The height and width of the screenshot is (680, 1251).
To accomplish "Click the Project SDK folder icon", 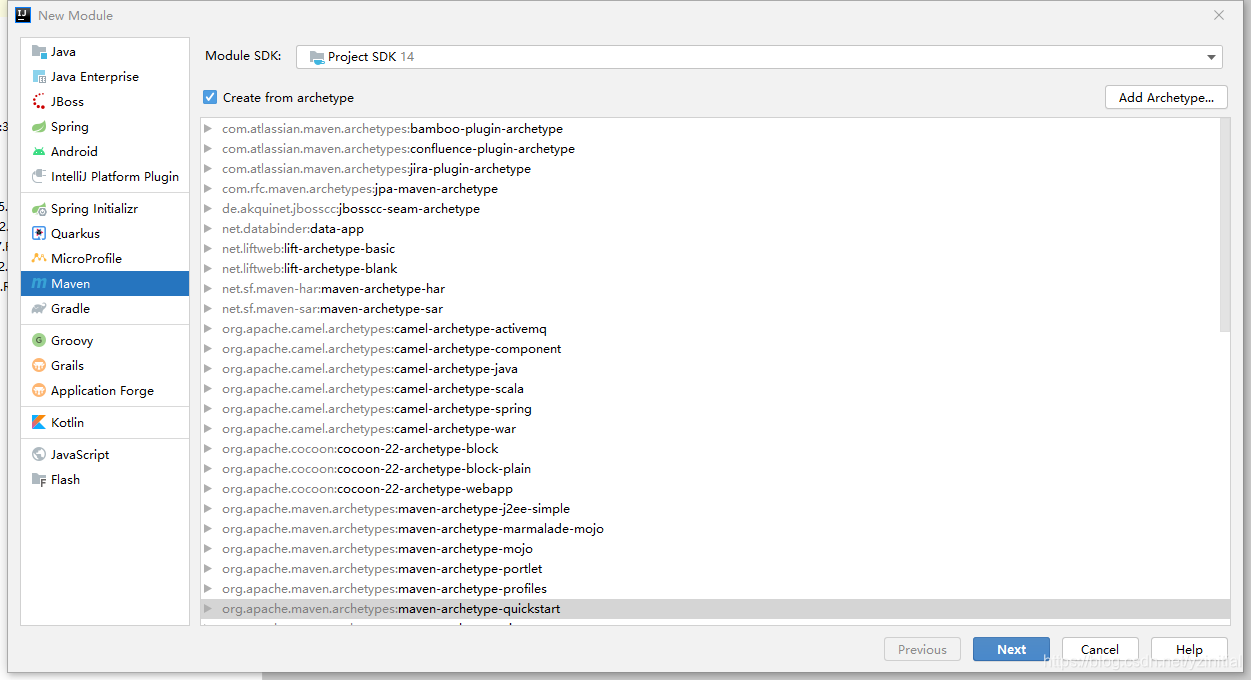I will [317, 57].
